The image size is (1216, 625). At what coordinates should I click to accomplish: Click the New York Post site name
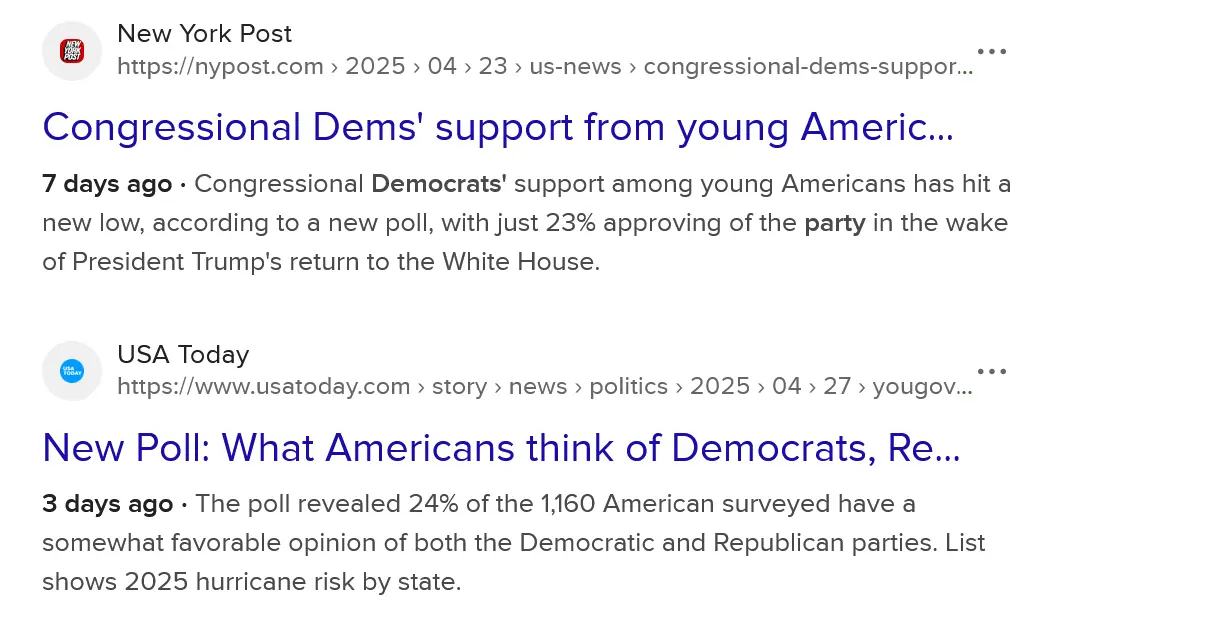coord(204,34)
